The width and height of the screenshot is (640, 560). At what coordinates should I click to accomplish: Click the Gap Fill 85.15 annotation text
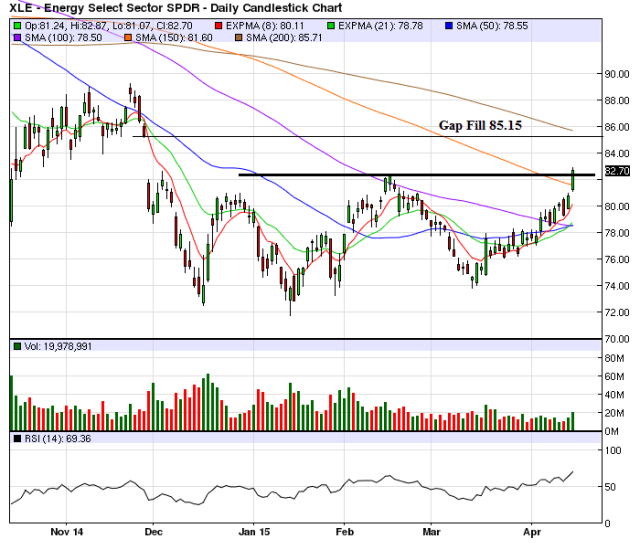[478, 126]
